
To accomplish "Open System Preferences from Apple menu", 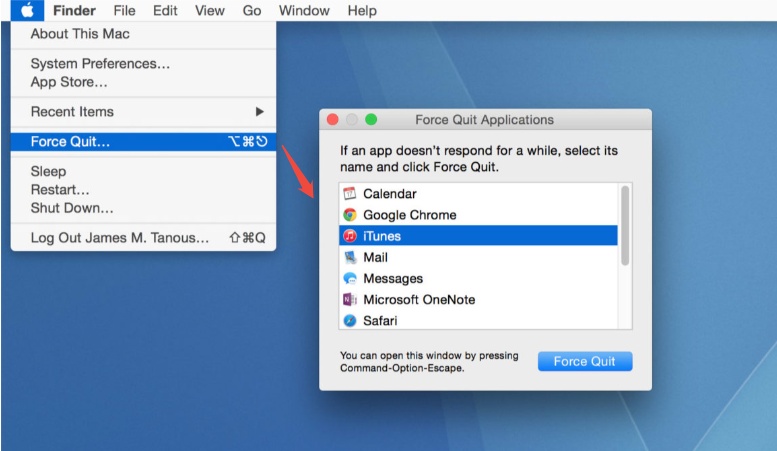I will [x=143, y=63].
